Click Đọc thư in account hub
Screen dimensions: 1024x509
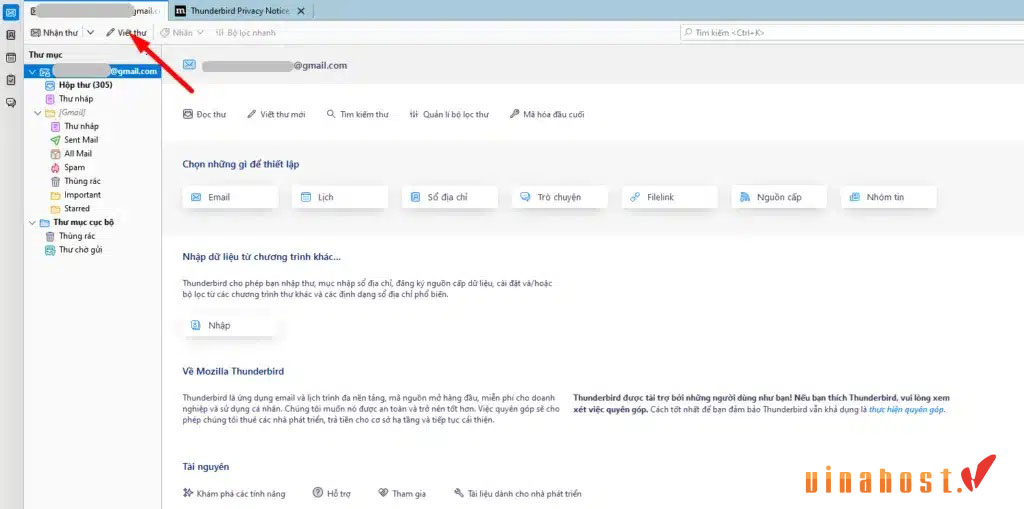(x=204, y=114)
